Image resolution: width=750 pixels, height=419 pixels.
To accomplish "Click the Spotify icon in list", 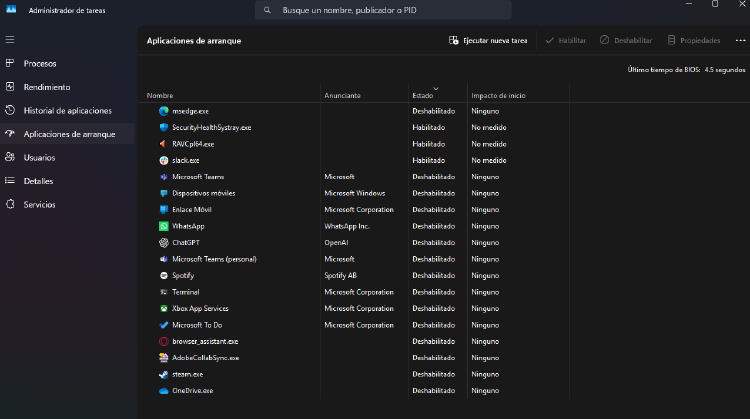I will tap(164, 276).
